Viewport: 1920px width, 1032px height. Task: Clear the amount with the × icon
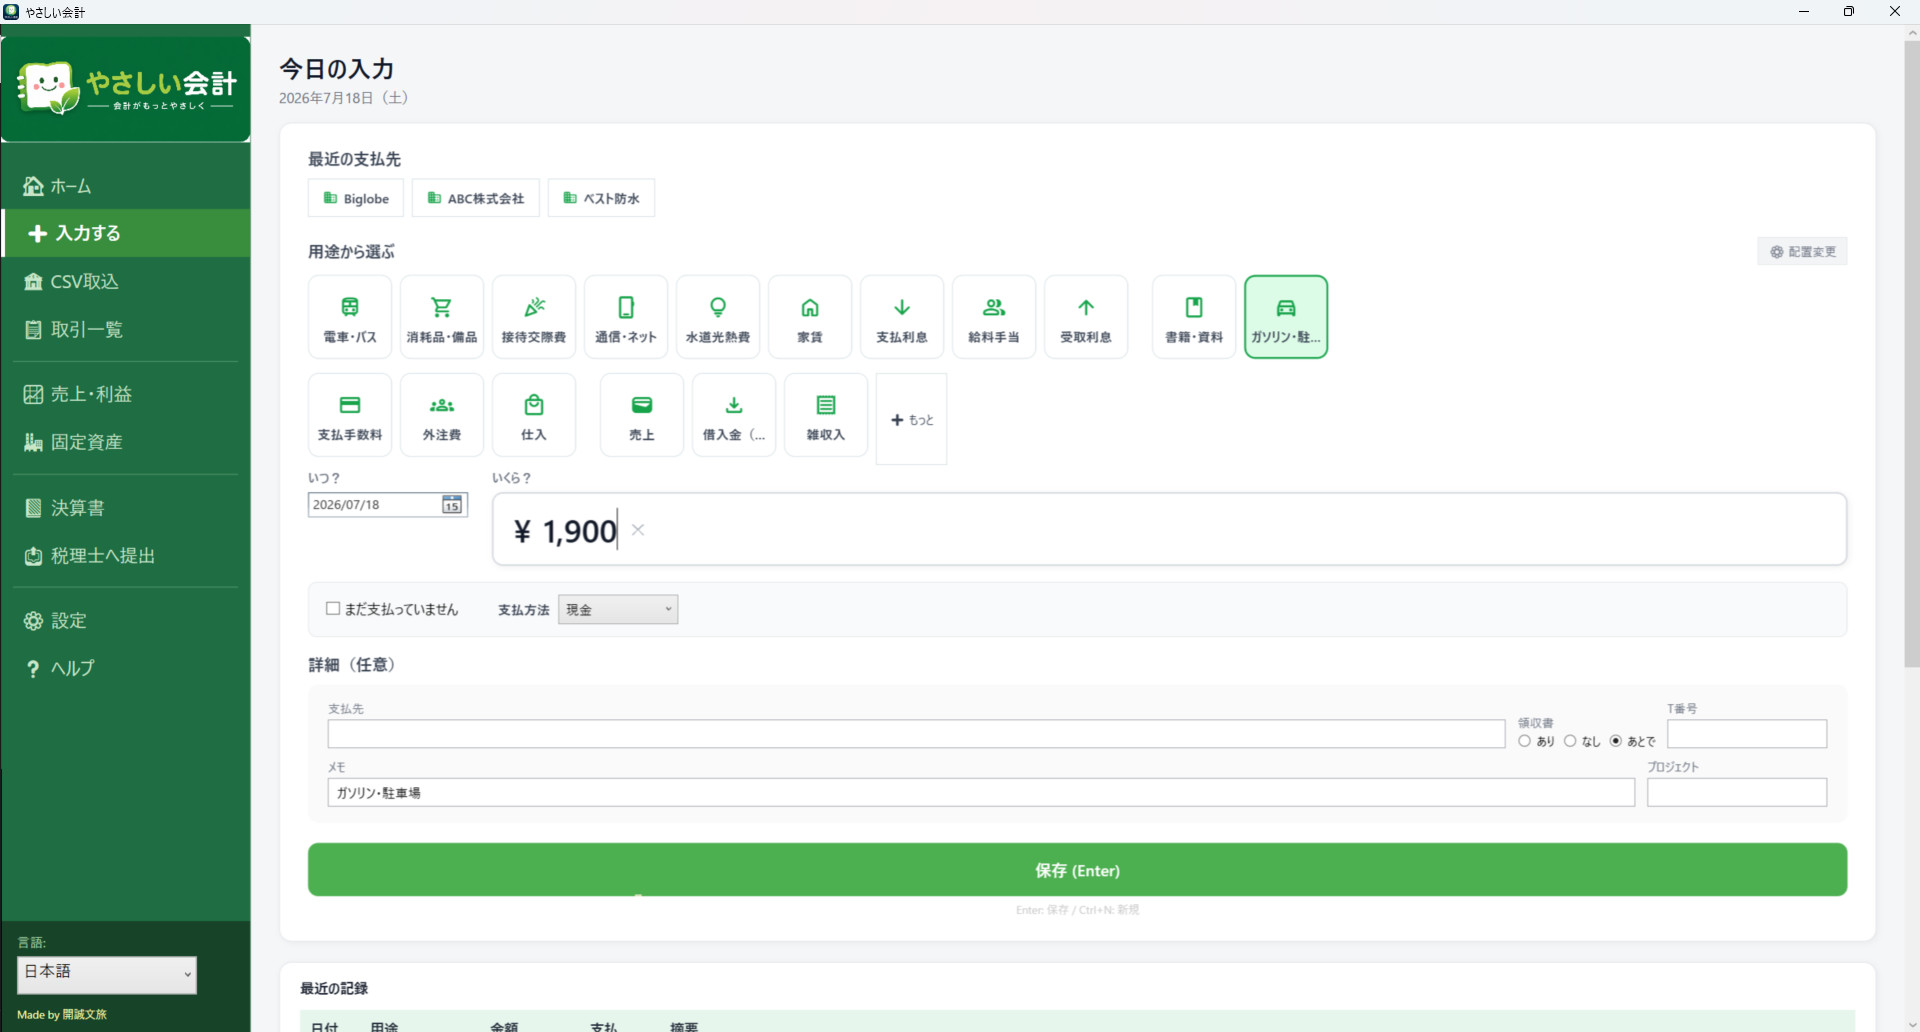coord(638,530)
